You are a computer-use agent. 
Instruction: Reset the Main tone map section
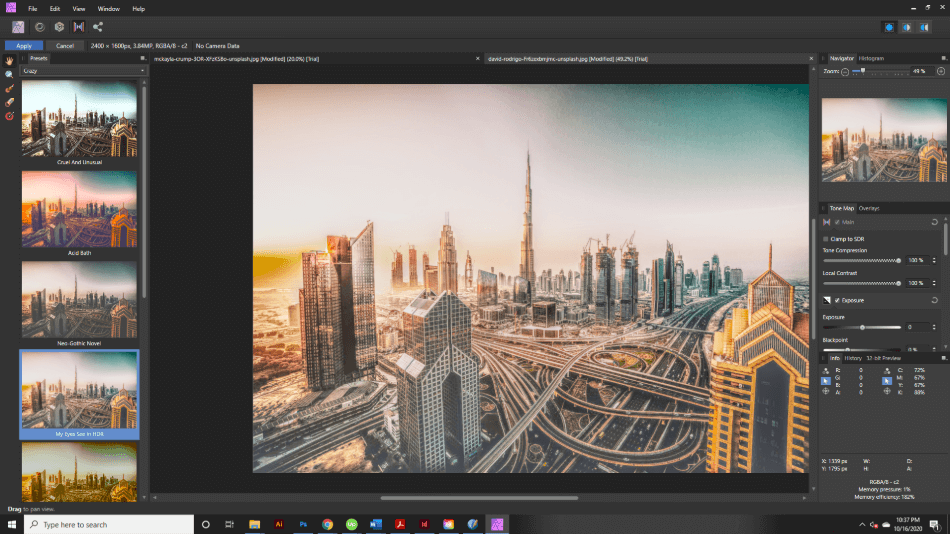click(x=935, y=222)
